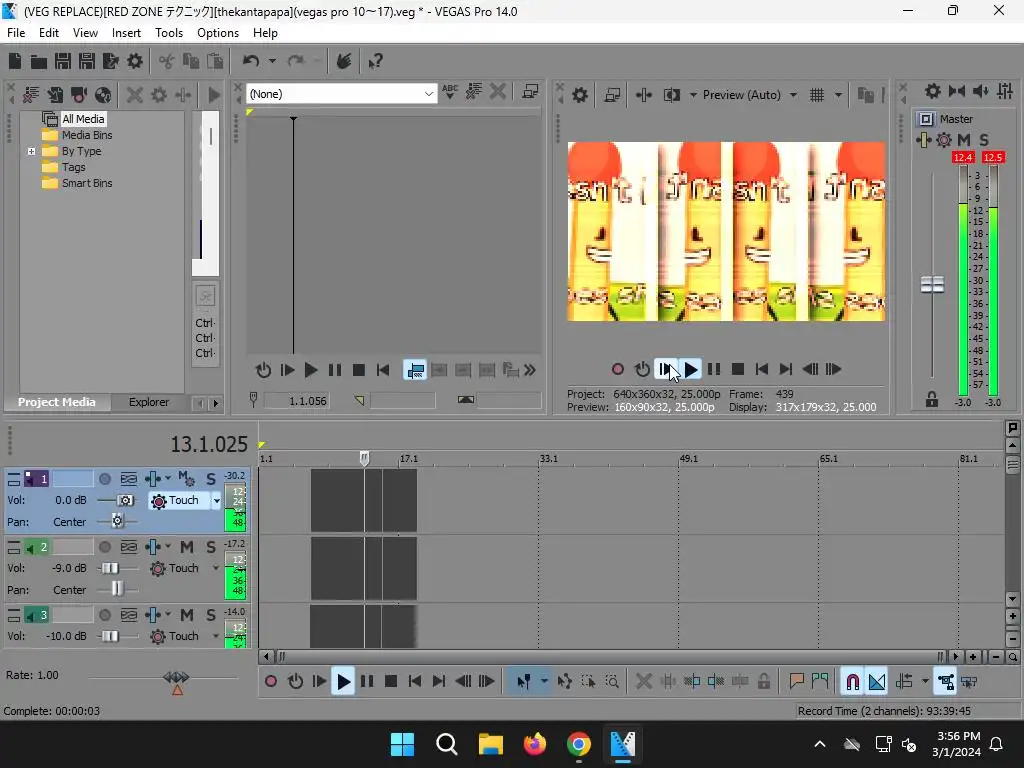Image resolution: width=1024 pixels, height=768 pixels.
Task: Adjust the Master volume fader
Action: point(932,285)
